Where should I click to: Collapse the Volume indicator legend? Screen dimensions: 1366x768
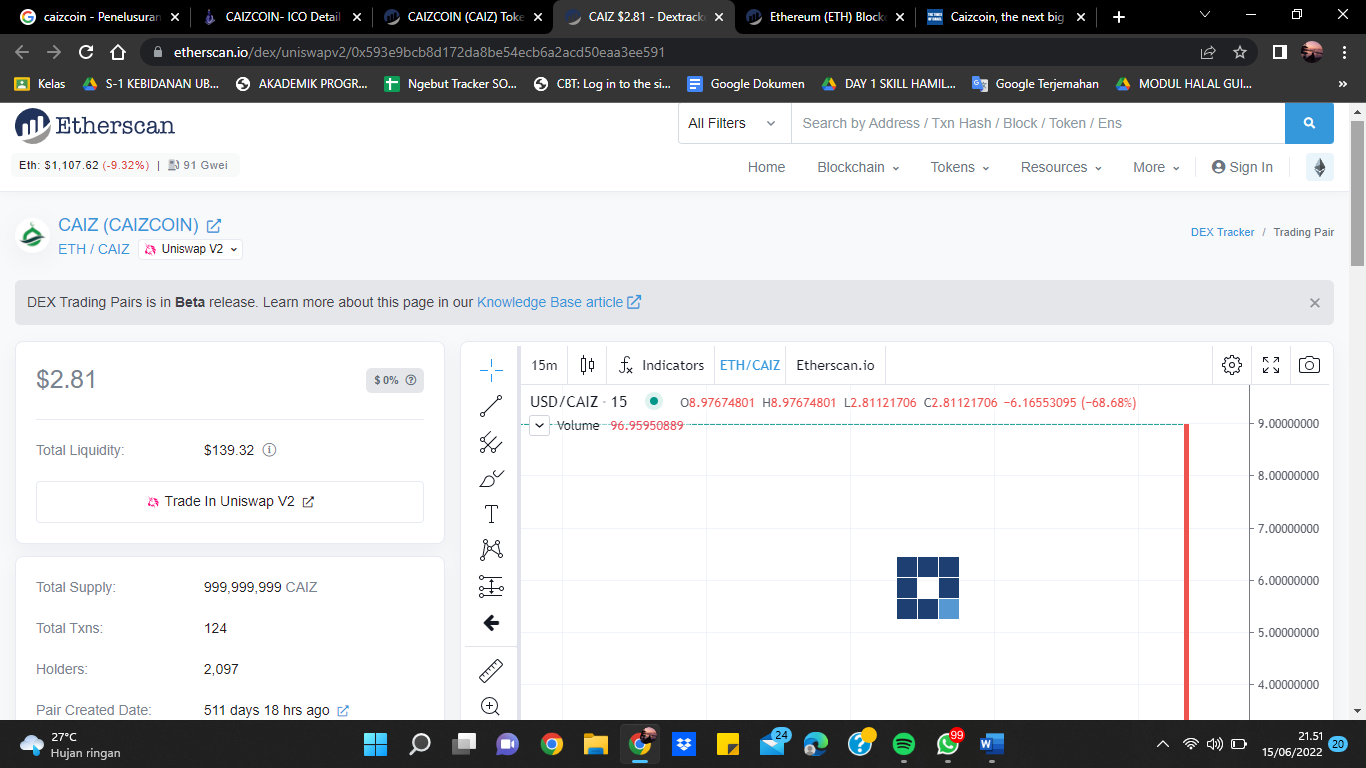click(x=539, y=425)
